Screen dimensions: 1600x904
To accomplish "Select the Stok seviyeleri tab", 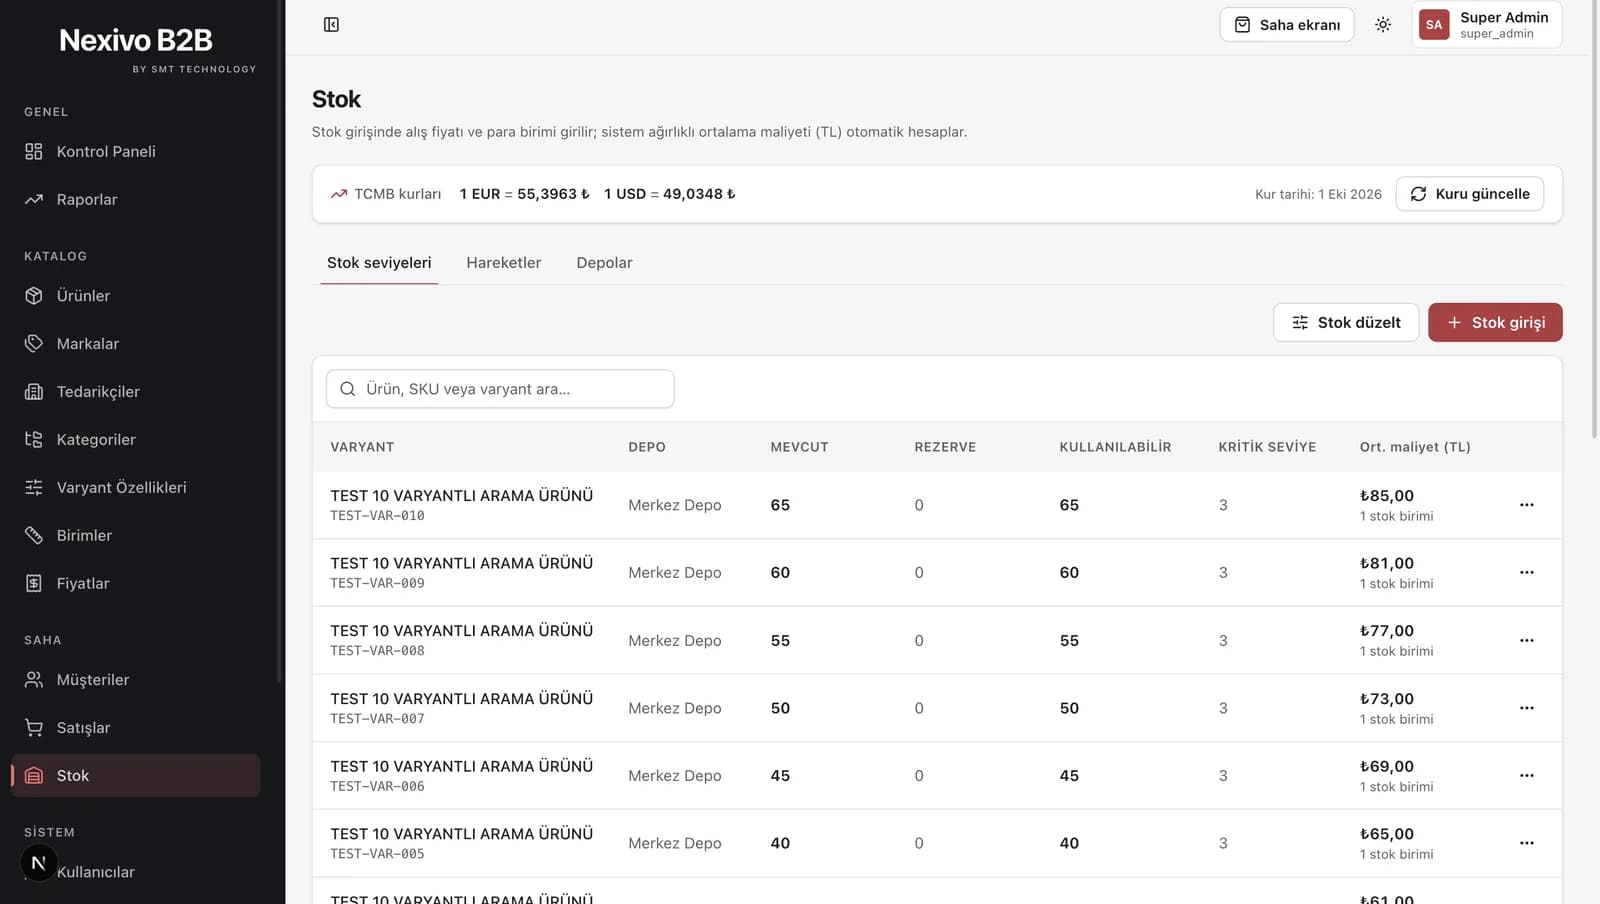I will click(379, 263).
